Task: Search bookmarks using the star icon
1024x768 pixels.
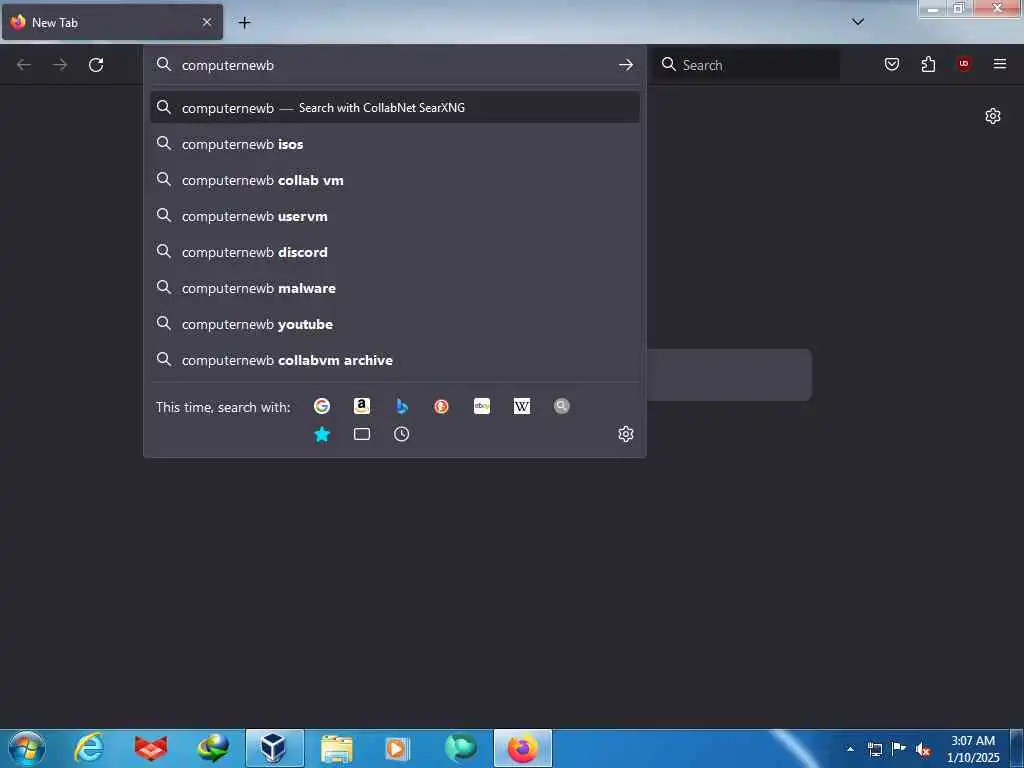Action: [322, 434]
